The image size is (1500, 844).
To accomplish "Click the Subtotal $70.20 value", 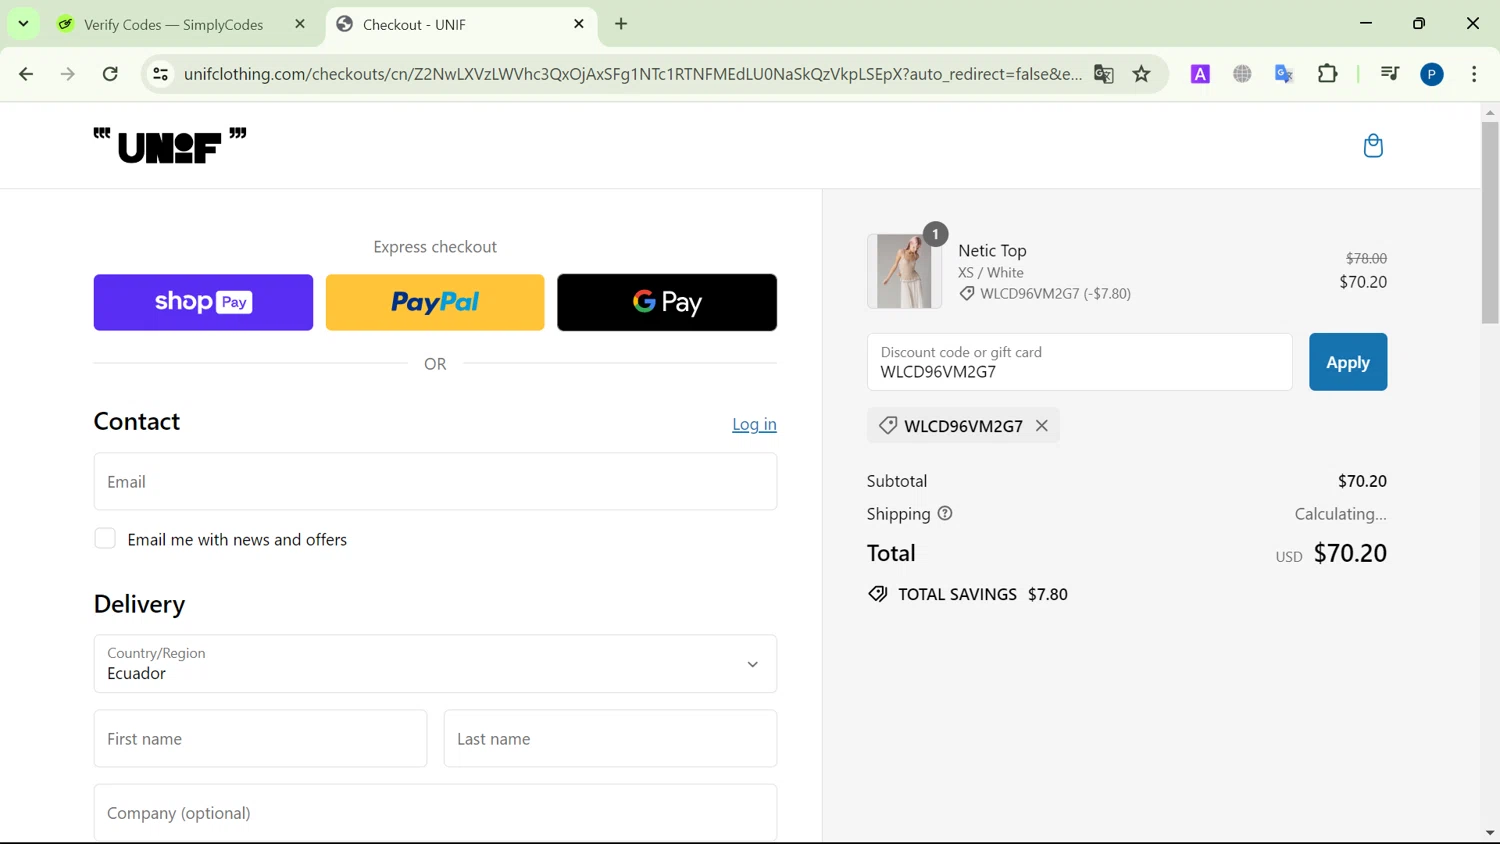I will click(1362, 481).
